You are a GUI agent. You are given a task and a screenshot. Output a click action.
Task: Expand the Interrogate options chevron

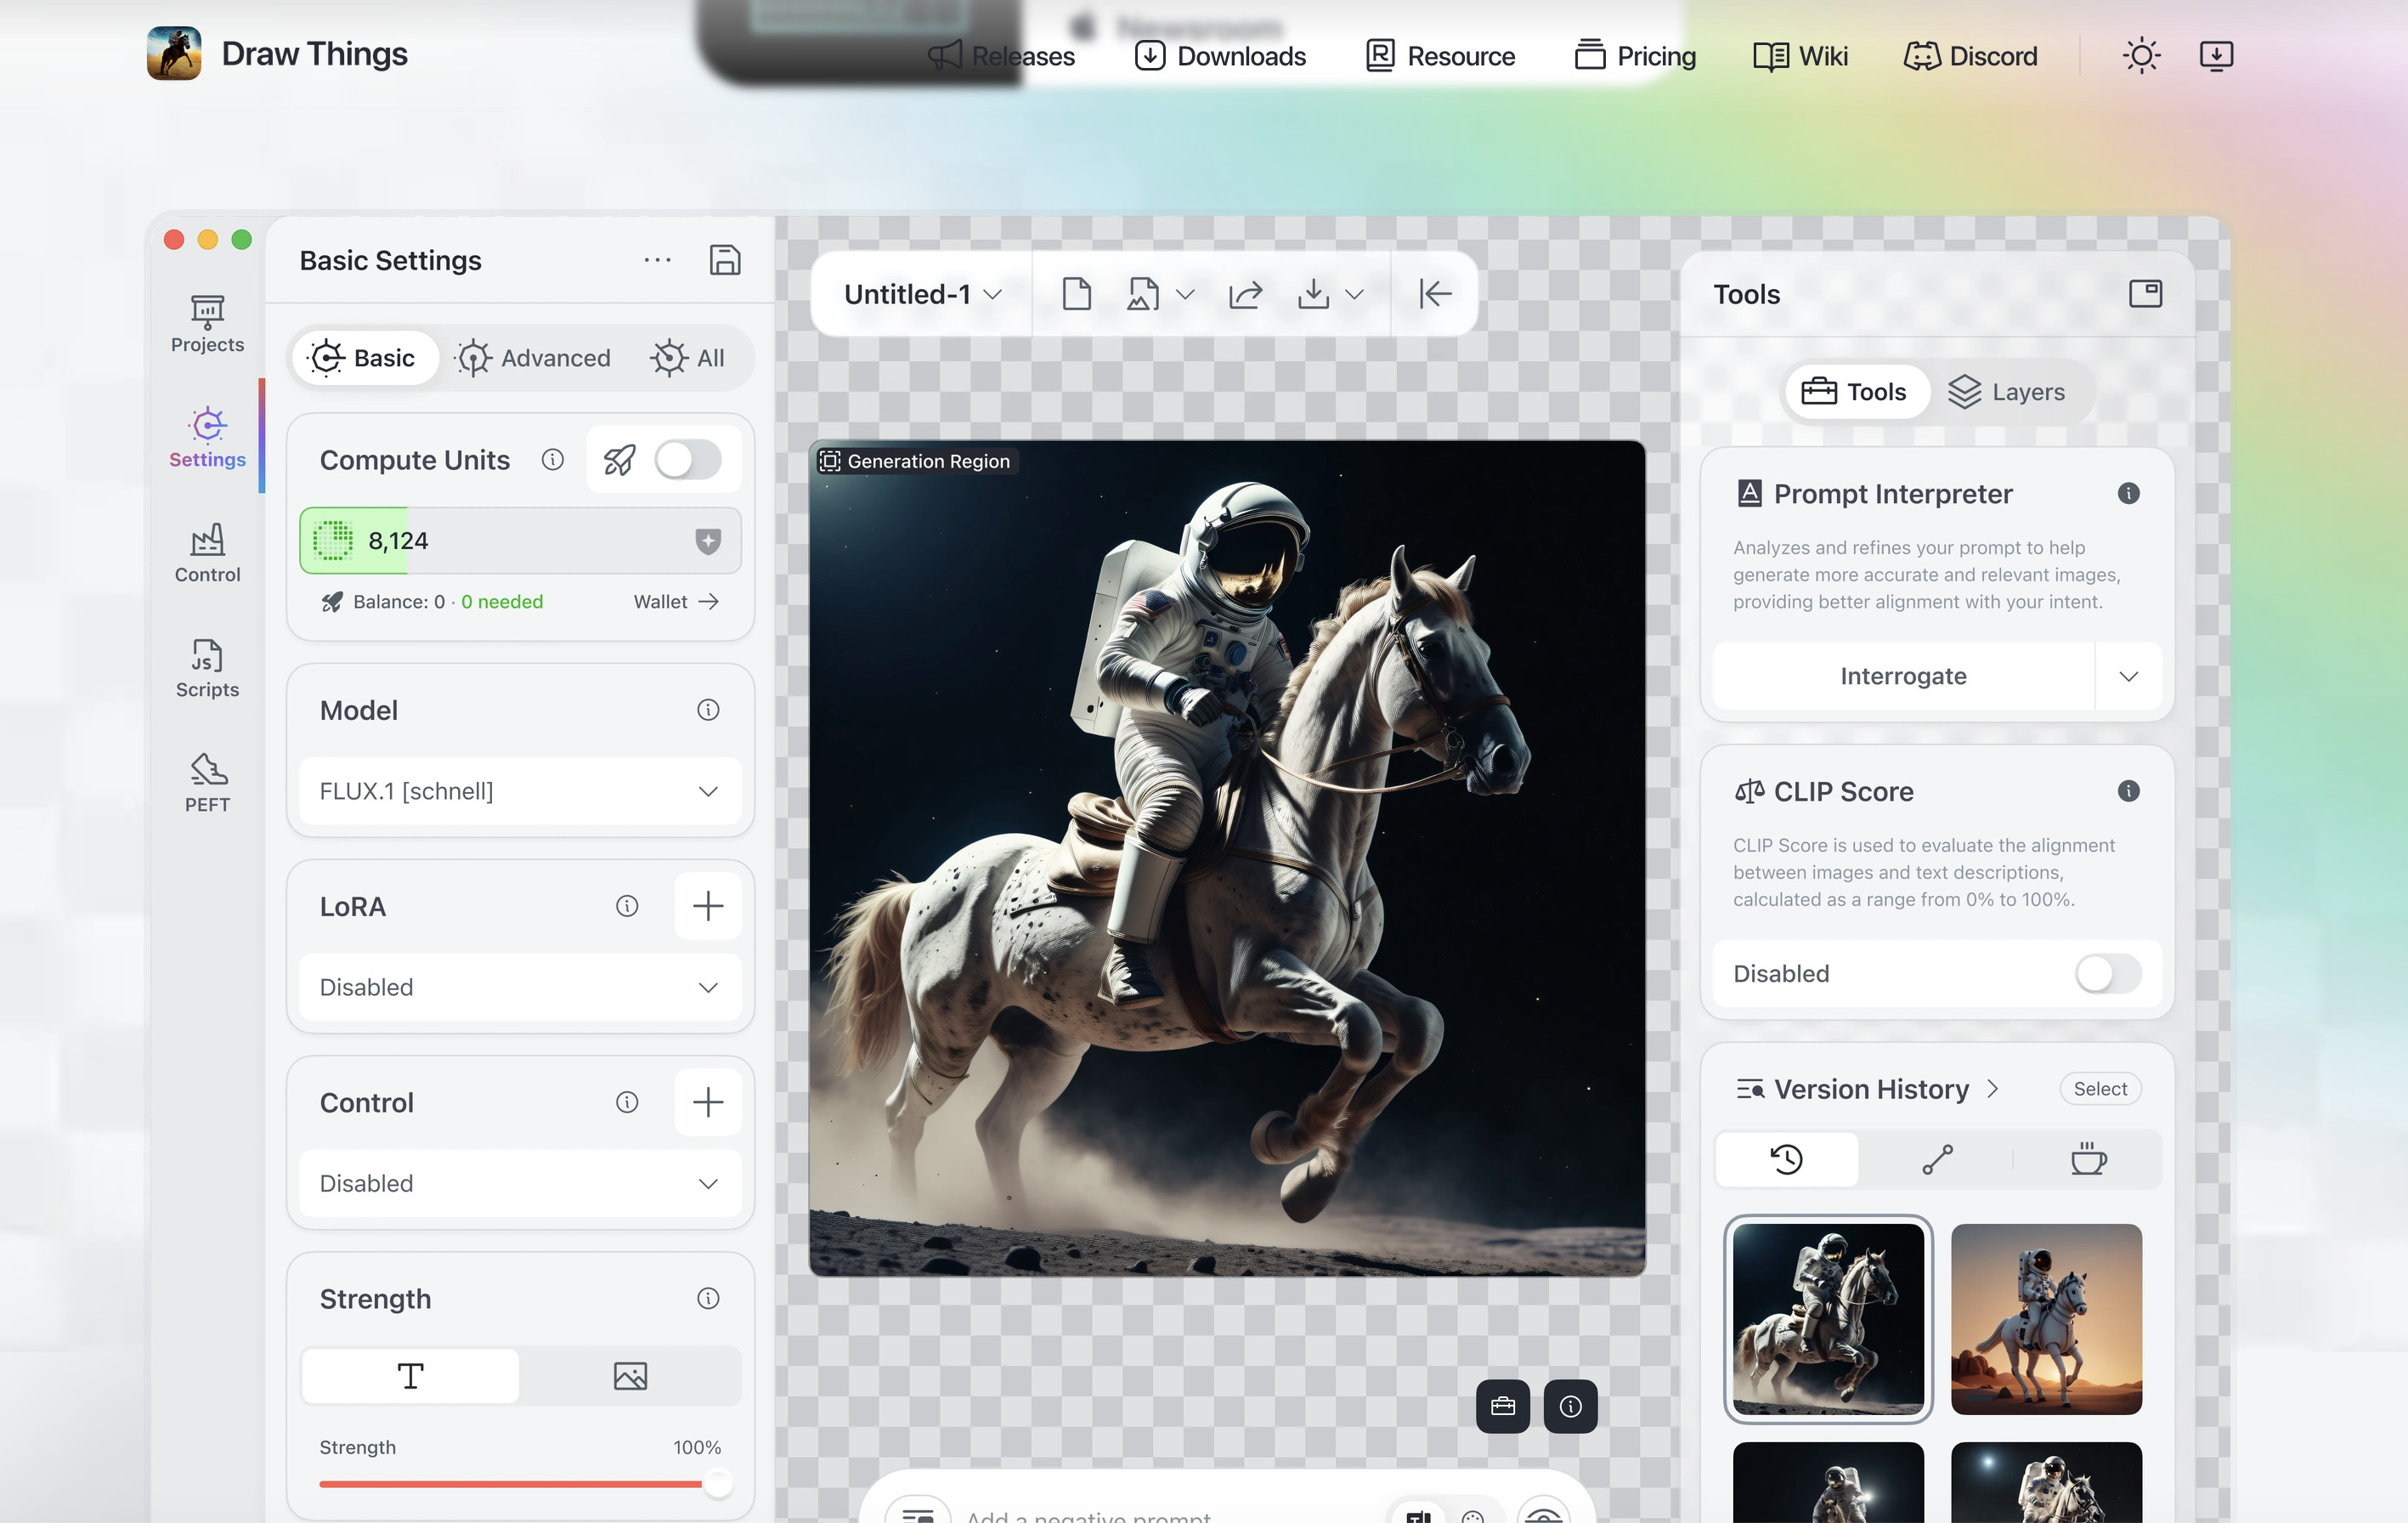(x=2129, y=676)
